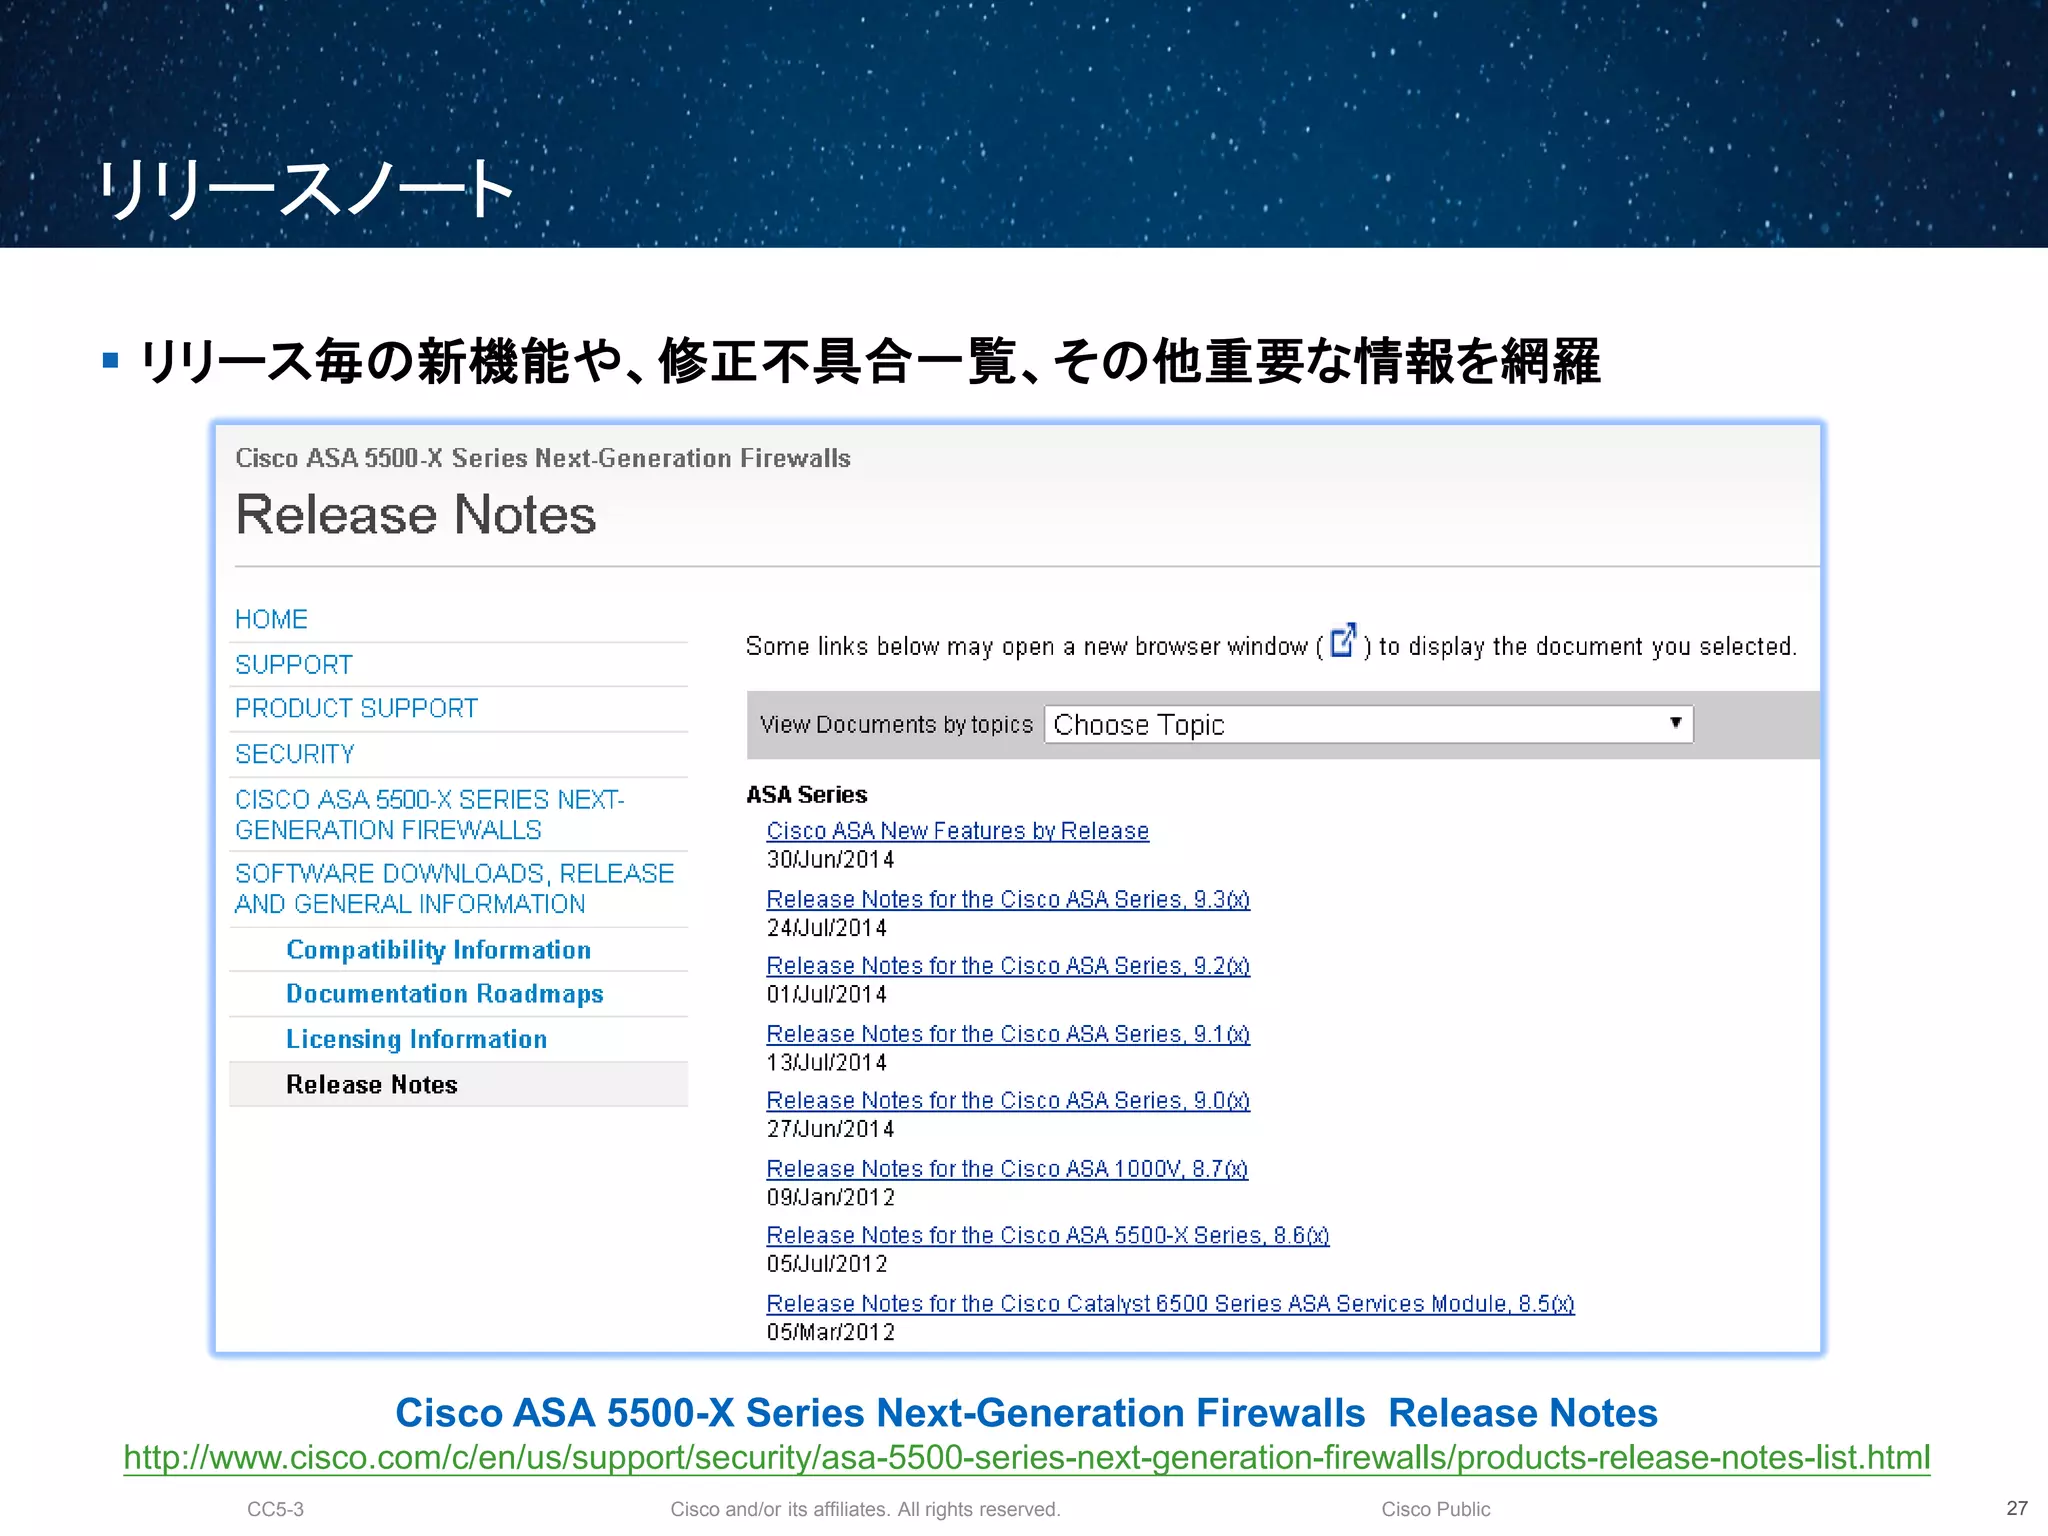Select SECURITY in the sidebar navigation
The height and width of the screenshot is (1536, 2048).
click(x=295, y=754)
